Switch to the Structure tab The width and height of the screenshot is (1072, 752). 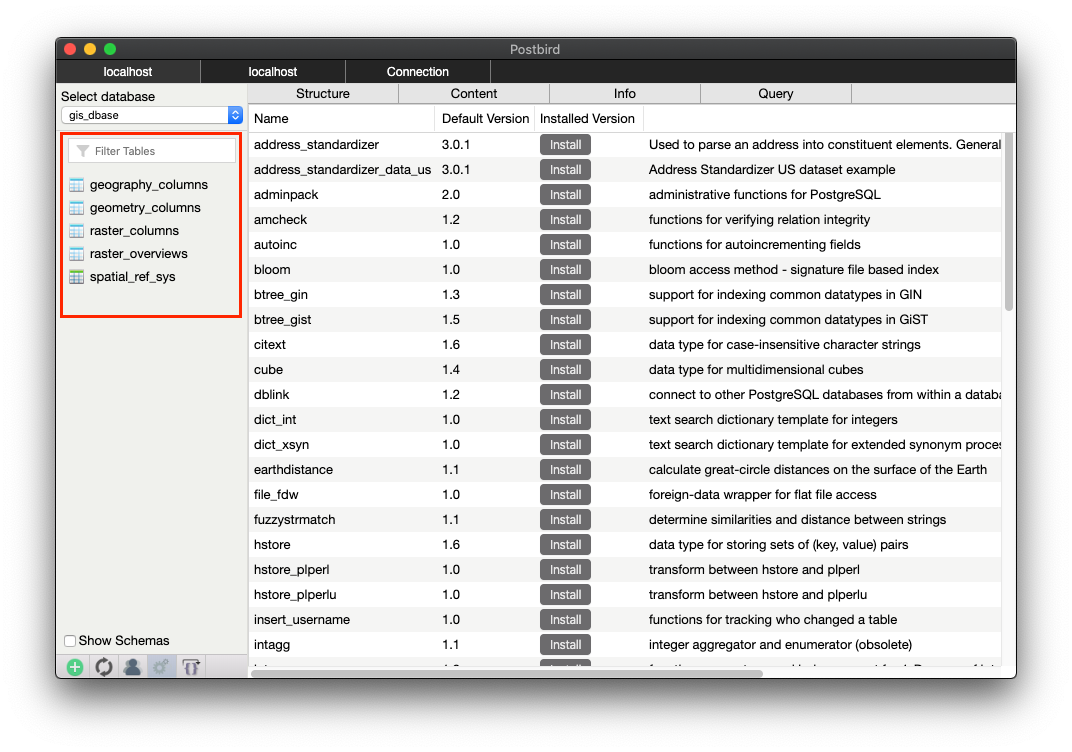(x=323, y=94)
